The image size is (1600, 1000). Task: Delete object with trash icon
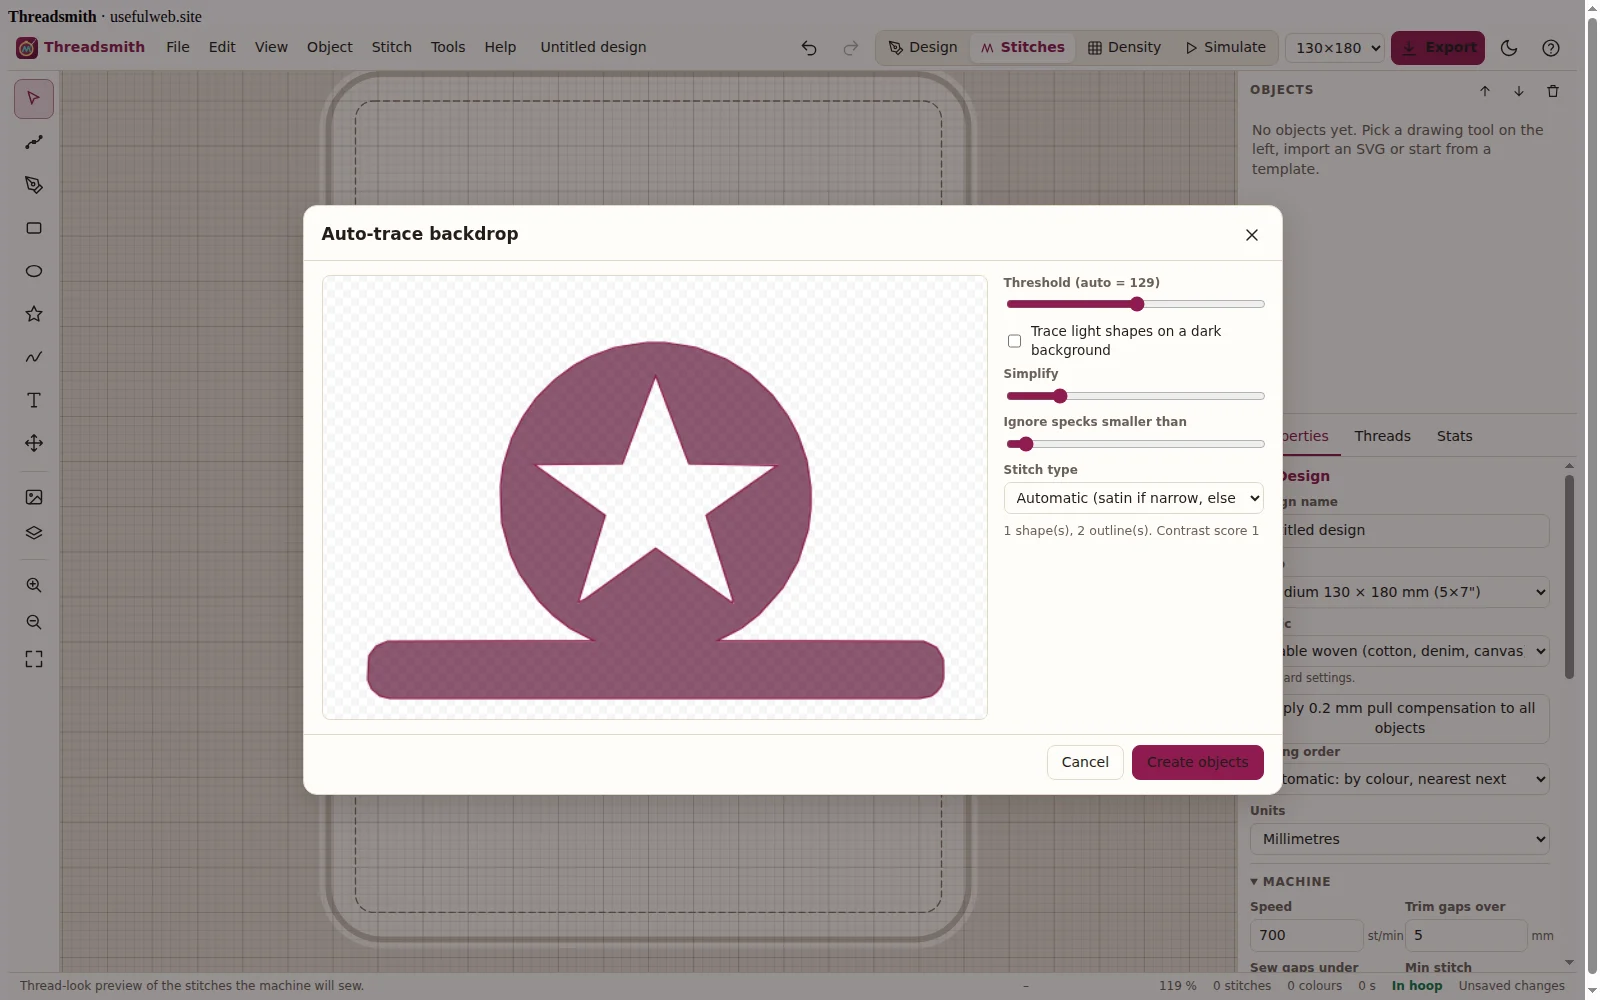[x=1553, y=91]
